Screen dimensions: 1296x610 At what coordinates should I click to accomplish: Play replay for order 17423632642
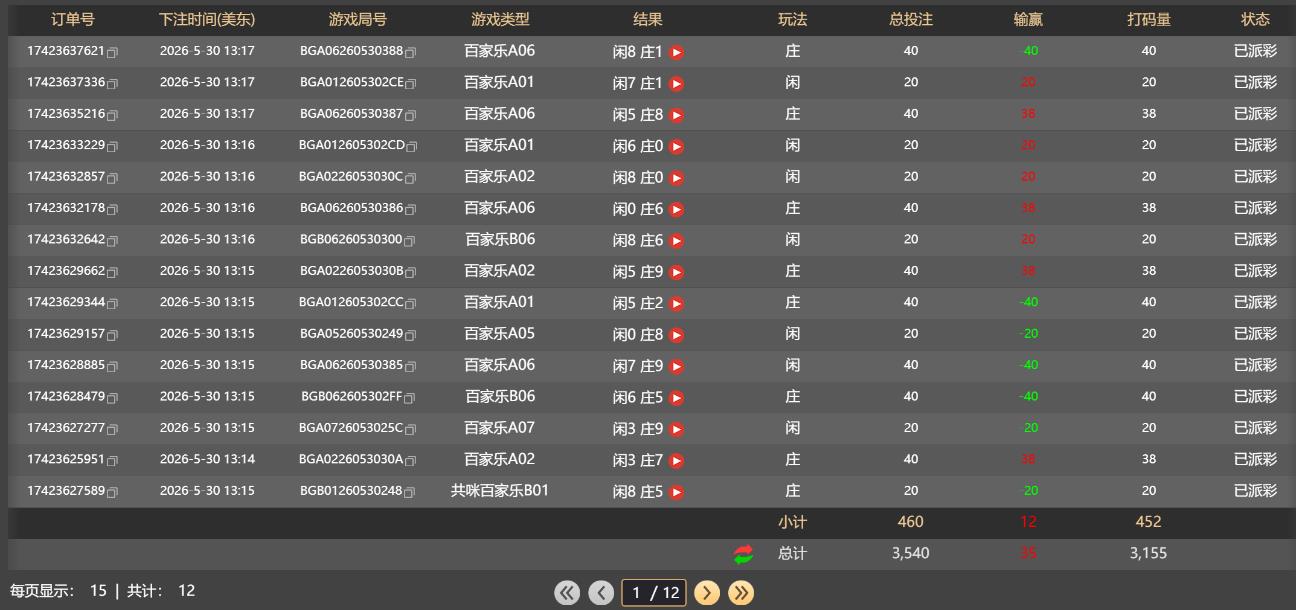click(x=677, y=241)
